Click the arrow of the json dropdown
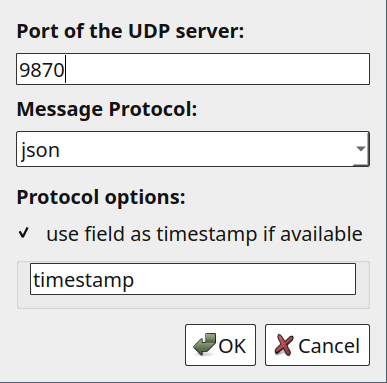The width and height of the screenshot is (387, 383). point(361,149)
